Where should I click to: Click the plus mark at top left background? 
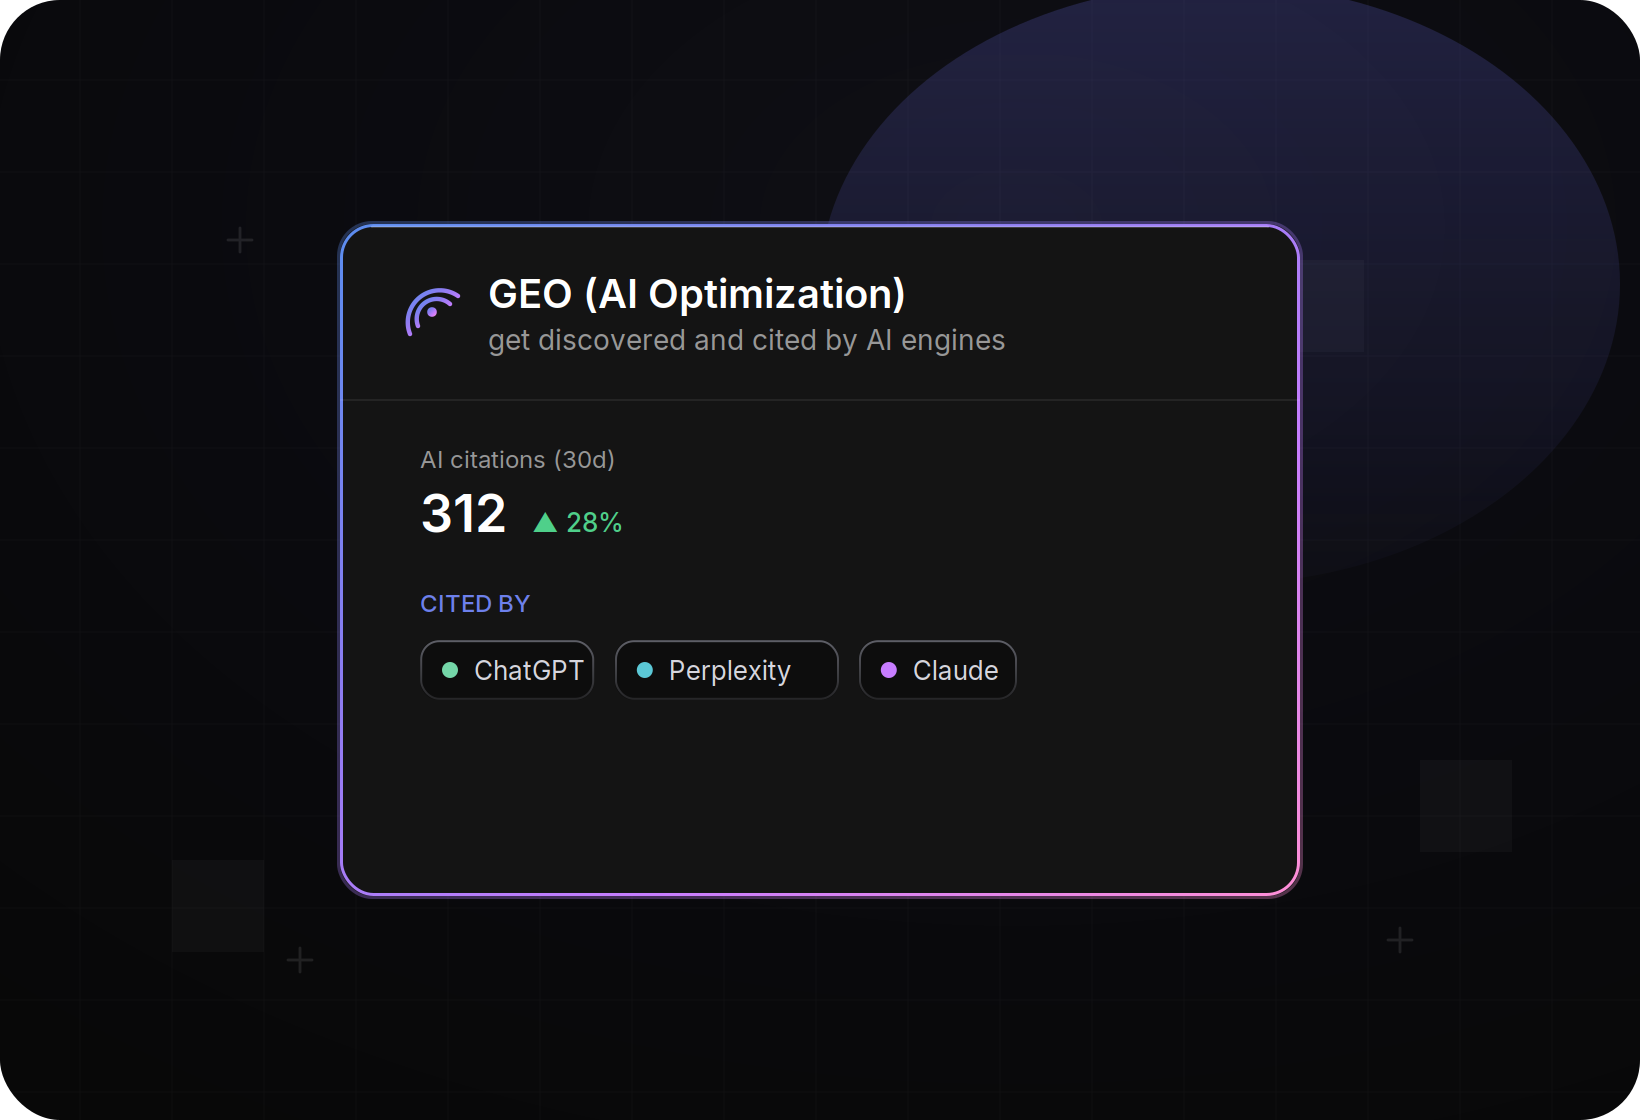click(240, 240)
